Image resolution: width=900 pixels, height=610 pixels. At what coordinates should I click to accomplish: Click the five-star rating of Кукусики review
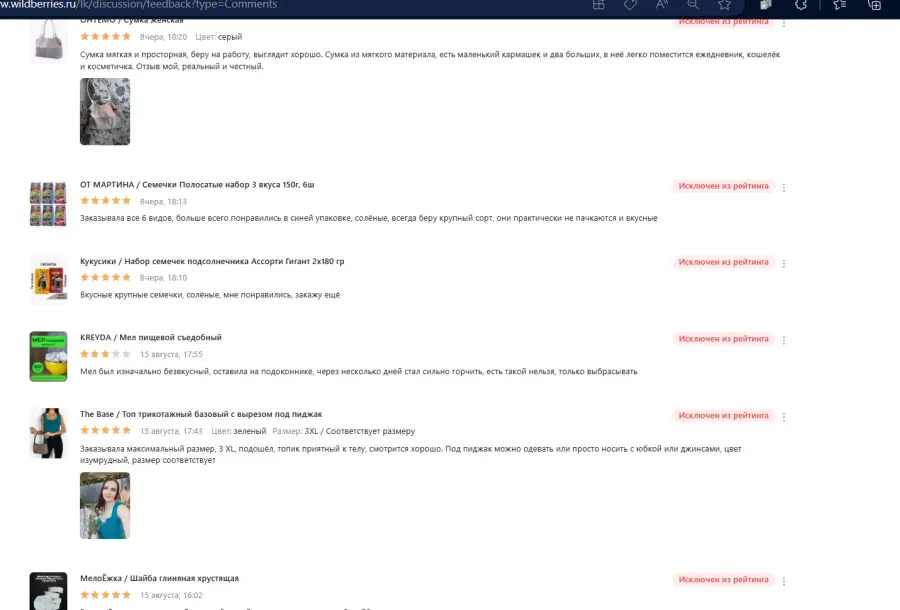(x=106, y=277)
